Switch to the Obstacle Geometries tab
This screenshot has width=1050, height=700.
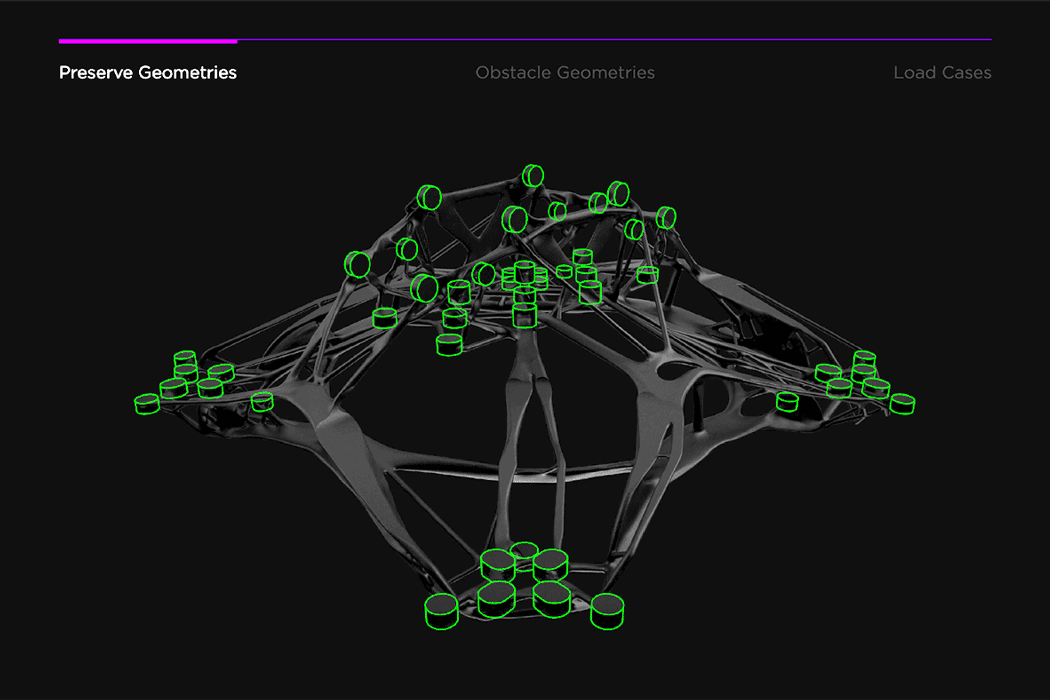click(565, 73)
